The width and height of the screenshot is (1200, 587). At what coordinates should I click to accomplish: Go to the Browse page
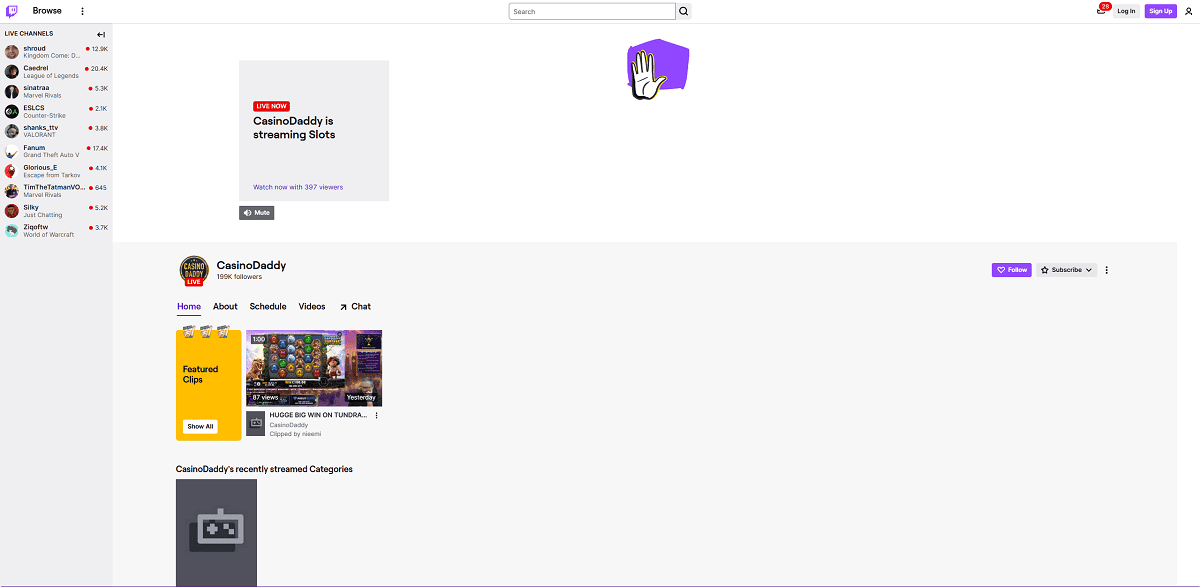pyautogui.click(x=47, y=11)
